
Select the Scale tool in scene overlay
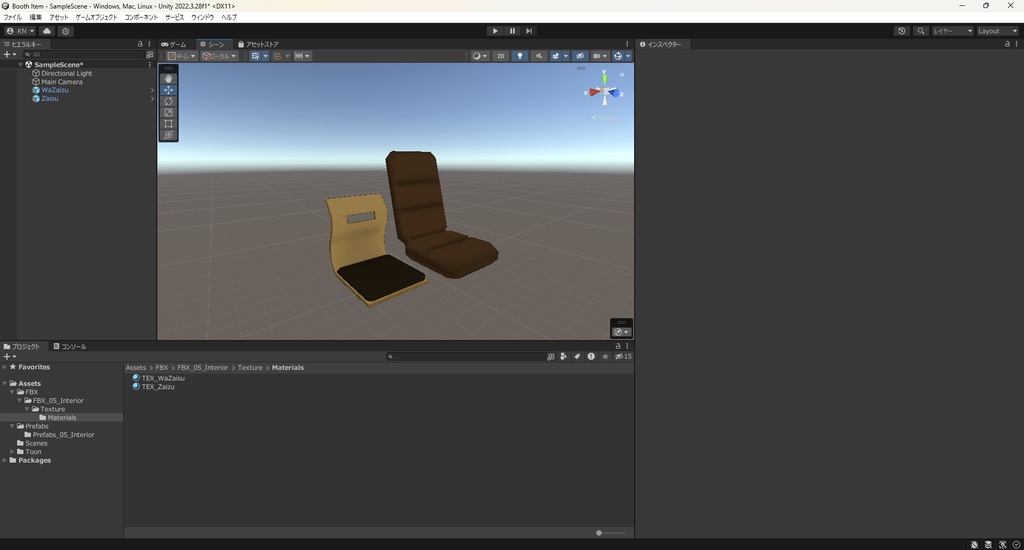pos(168,112)
